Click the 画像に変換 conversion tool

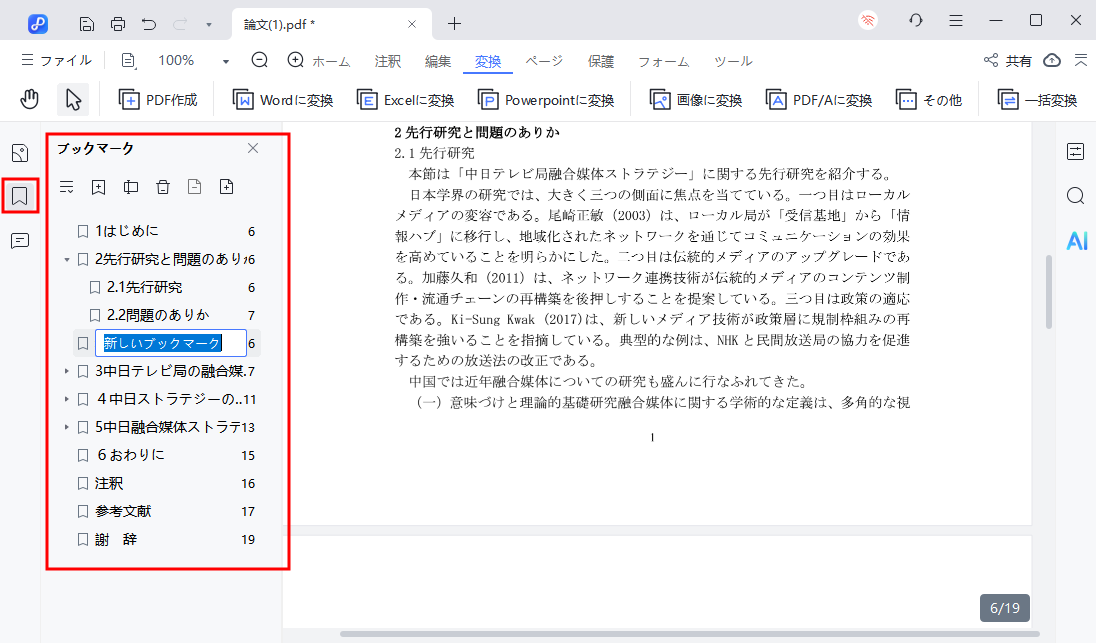click(694, 99)
